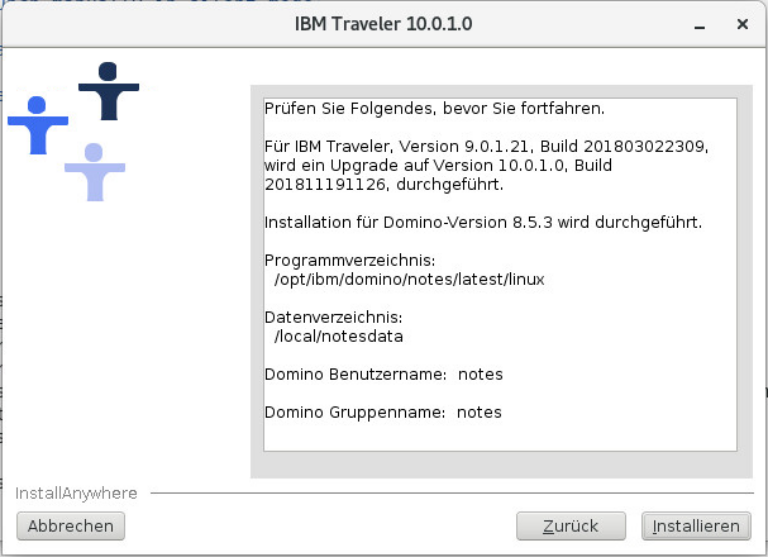Click the build number 201811191126 line

click(384, 185)
